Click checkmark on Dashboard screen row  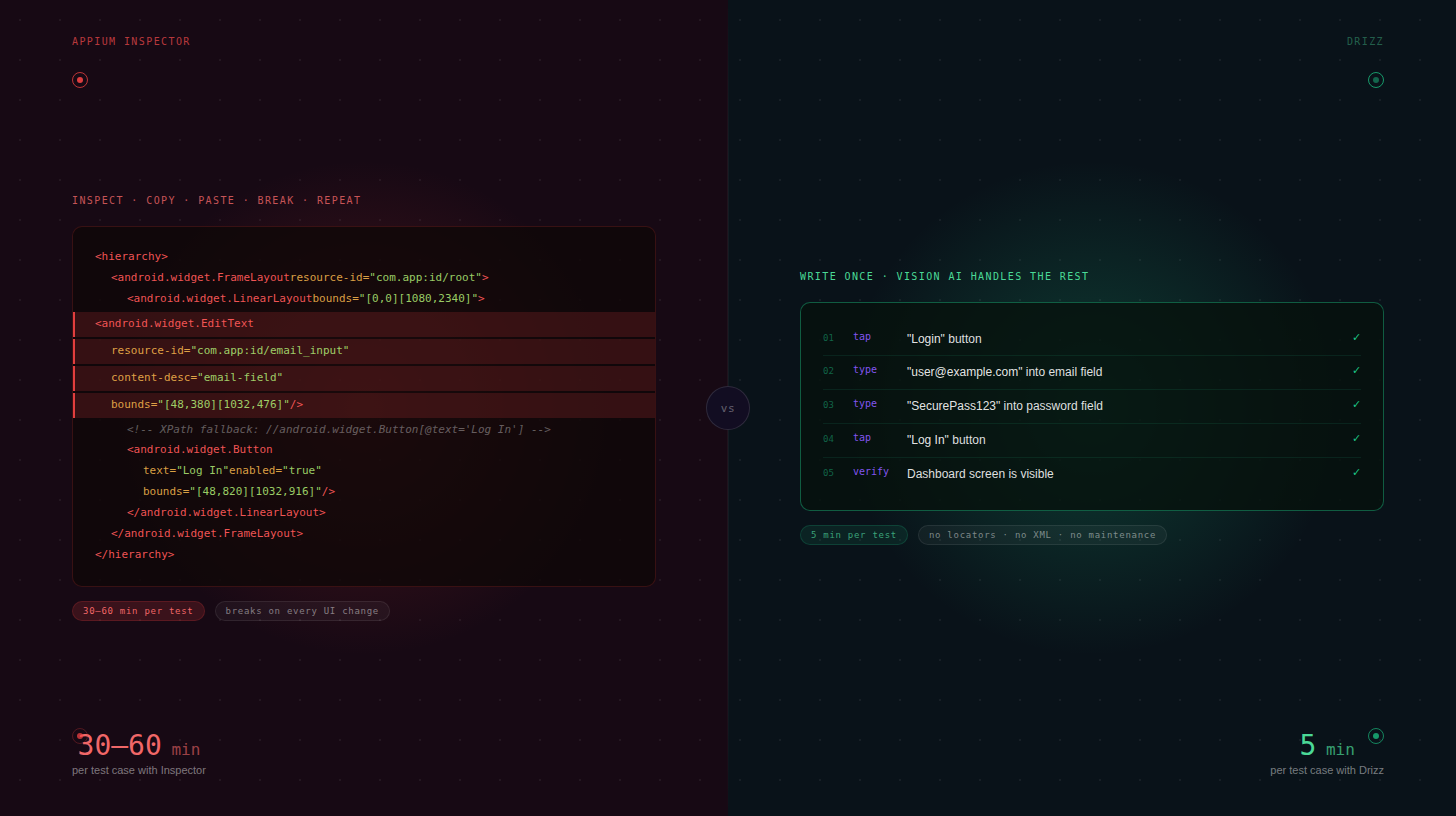tap(1356, 473)
